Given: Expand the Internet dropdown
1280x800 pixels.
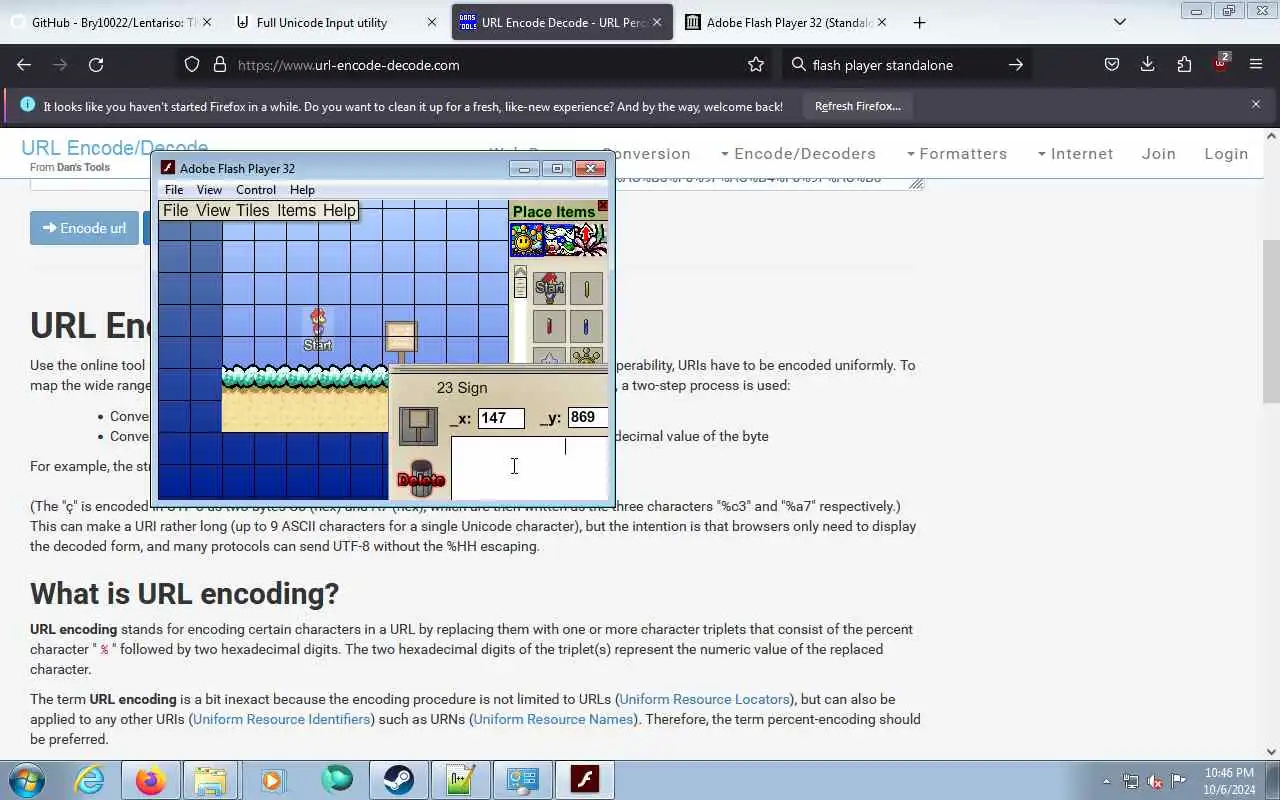Looking at the screenshot, I should (1075, 154).
